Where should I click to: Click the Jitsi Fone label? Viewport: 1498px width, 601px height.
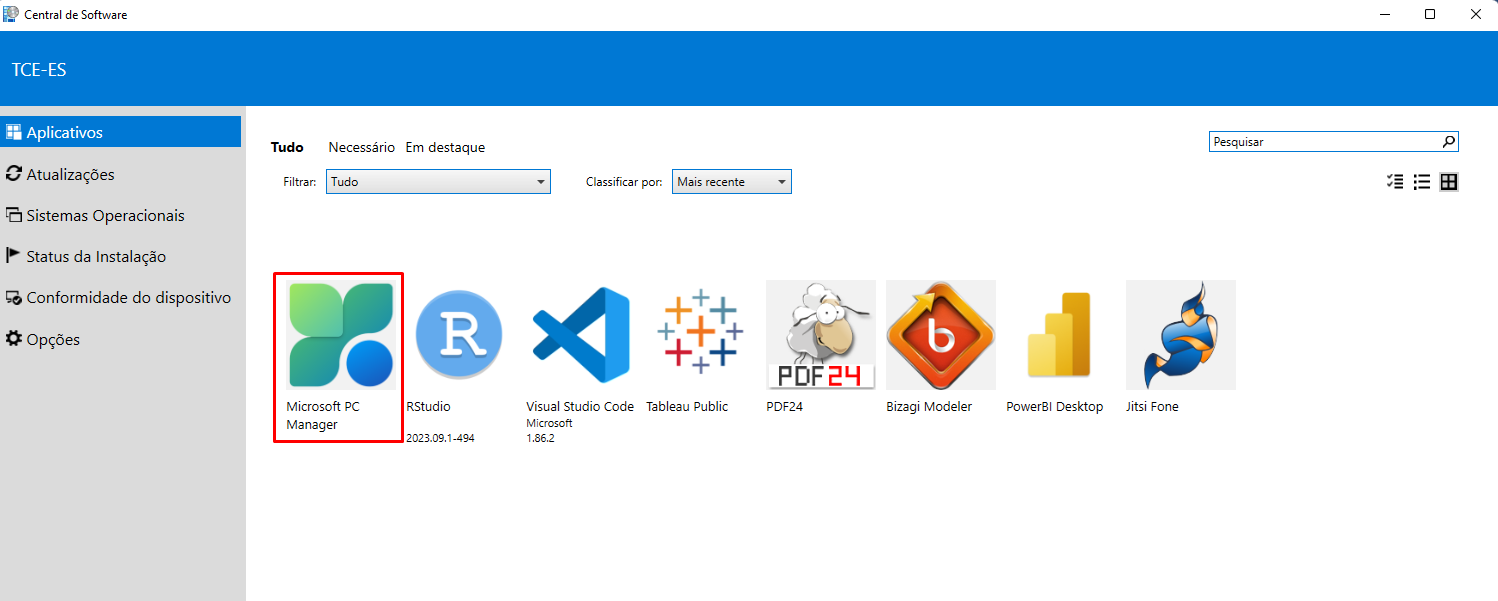(x=1152, y=407)
